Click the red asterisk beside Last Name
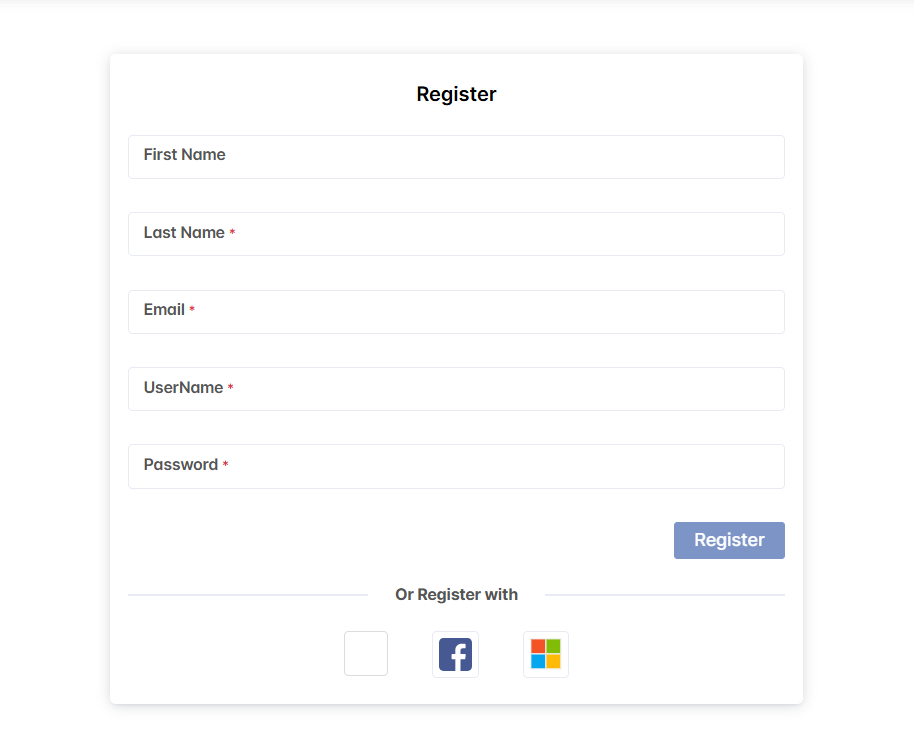This screenshot has height=734, width=914. point(232,233)
